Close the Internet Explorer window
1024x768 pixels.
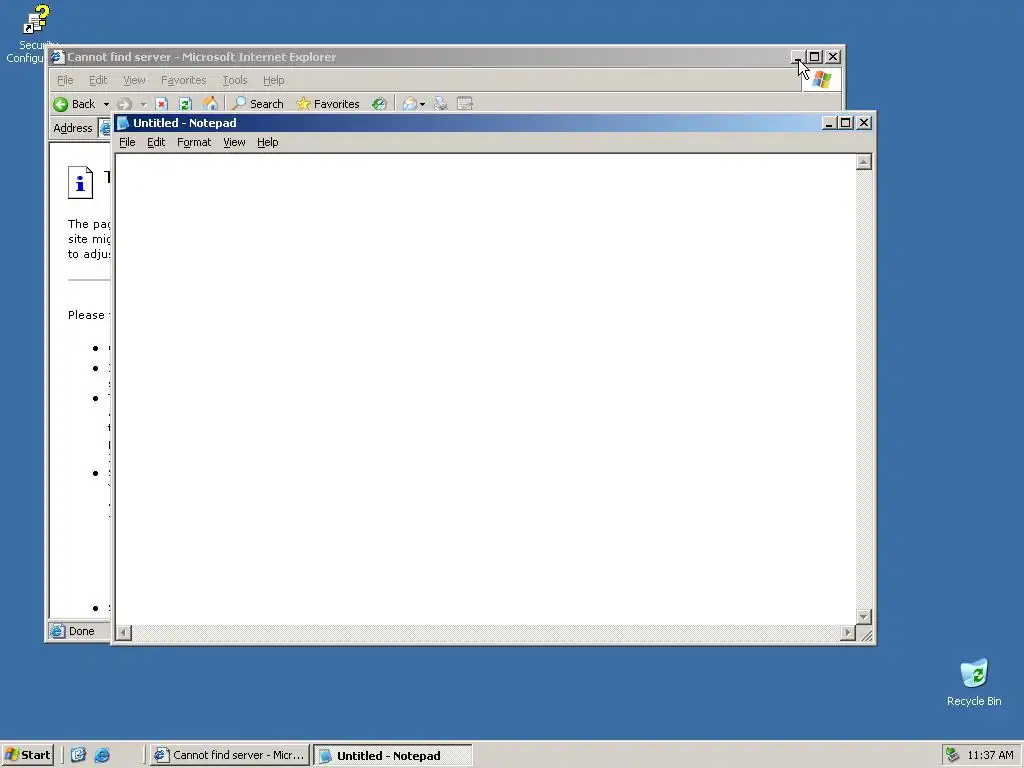(x=833, y=57)
